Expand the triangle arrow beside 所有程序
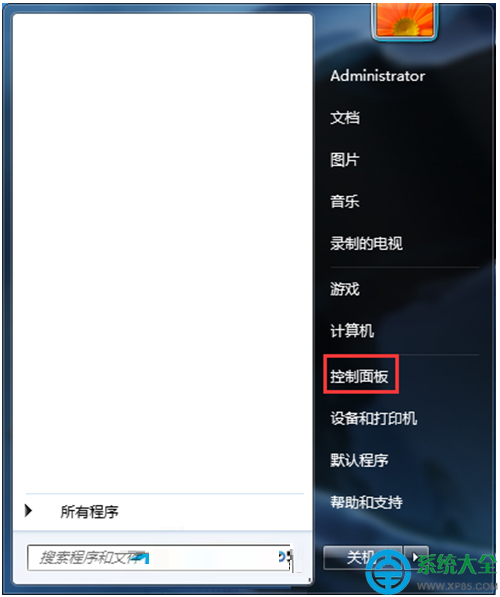Viewport: 500px width, 597px height. 28,511
